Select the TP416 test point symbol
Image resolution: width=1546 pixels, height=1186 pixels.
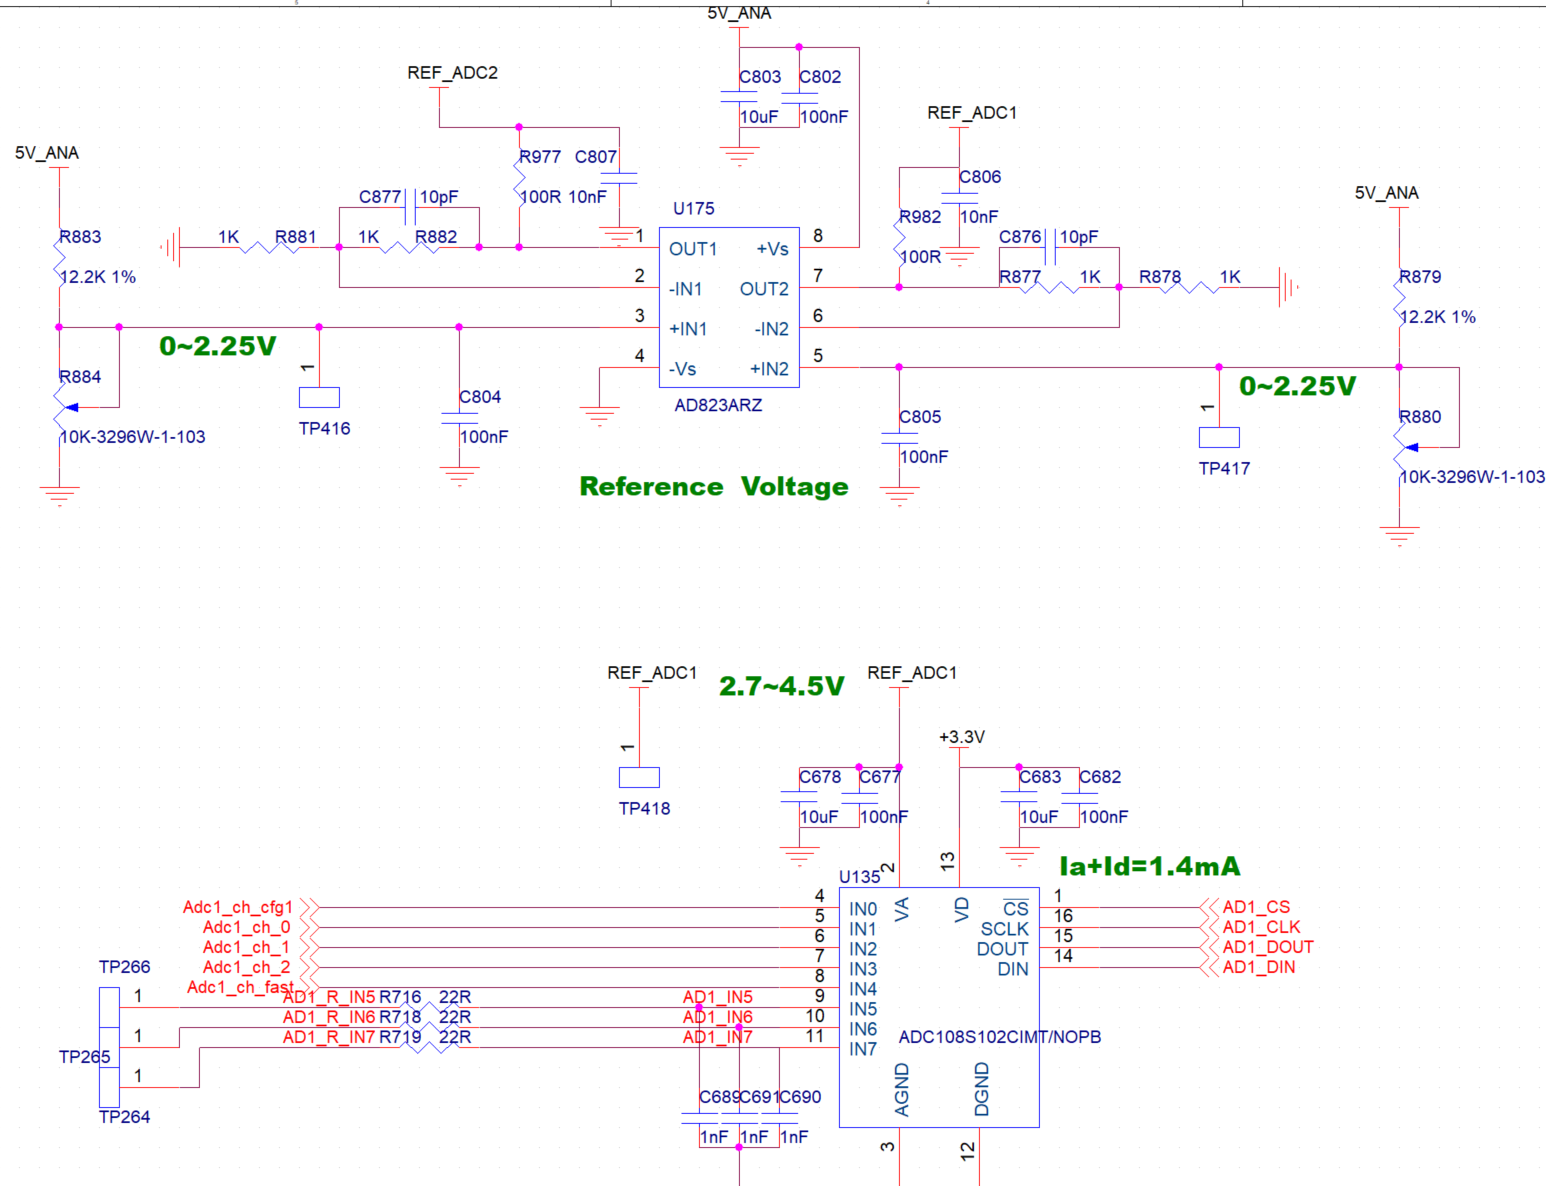[x=319, y=397]
